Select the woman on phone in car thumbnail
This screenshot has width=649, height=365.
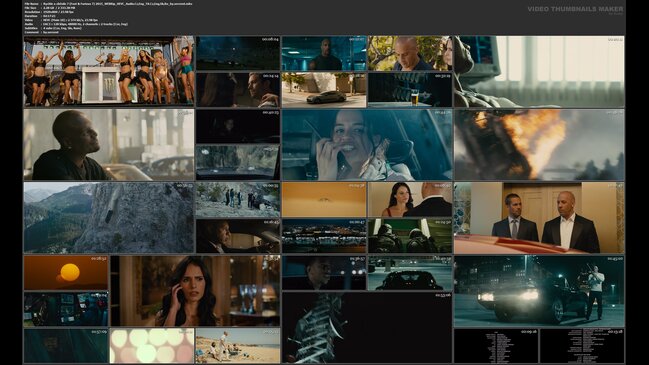[x=367, y=145]
